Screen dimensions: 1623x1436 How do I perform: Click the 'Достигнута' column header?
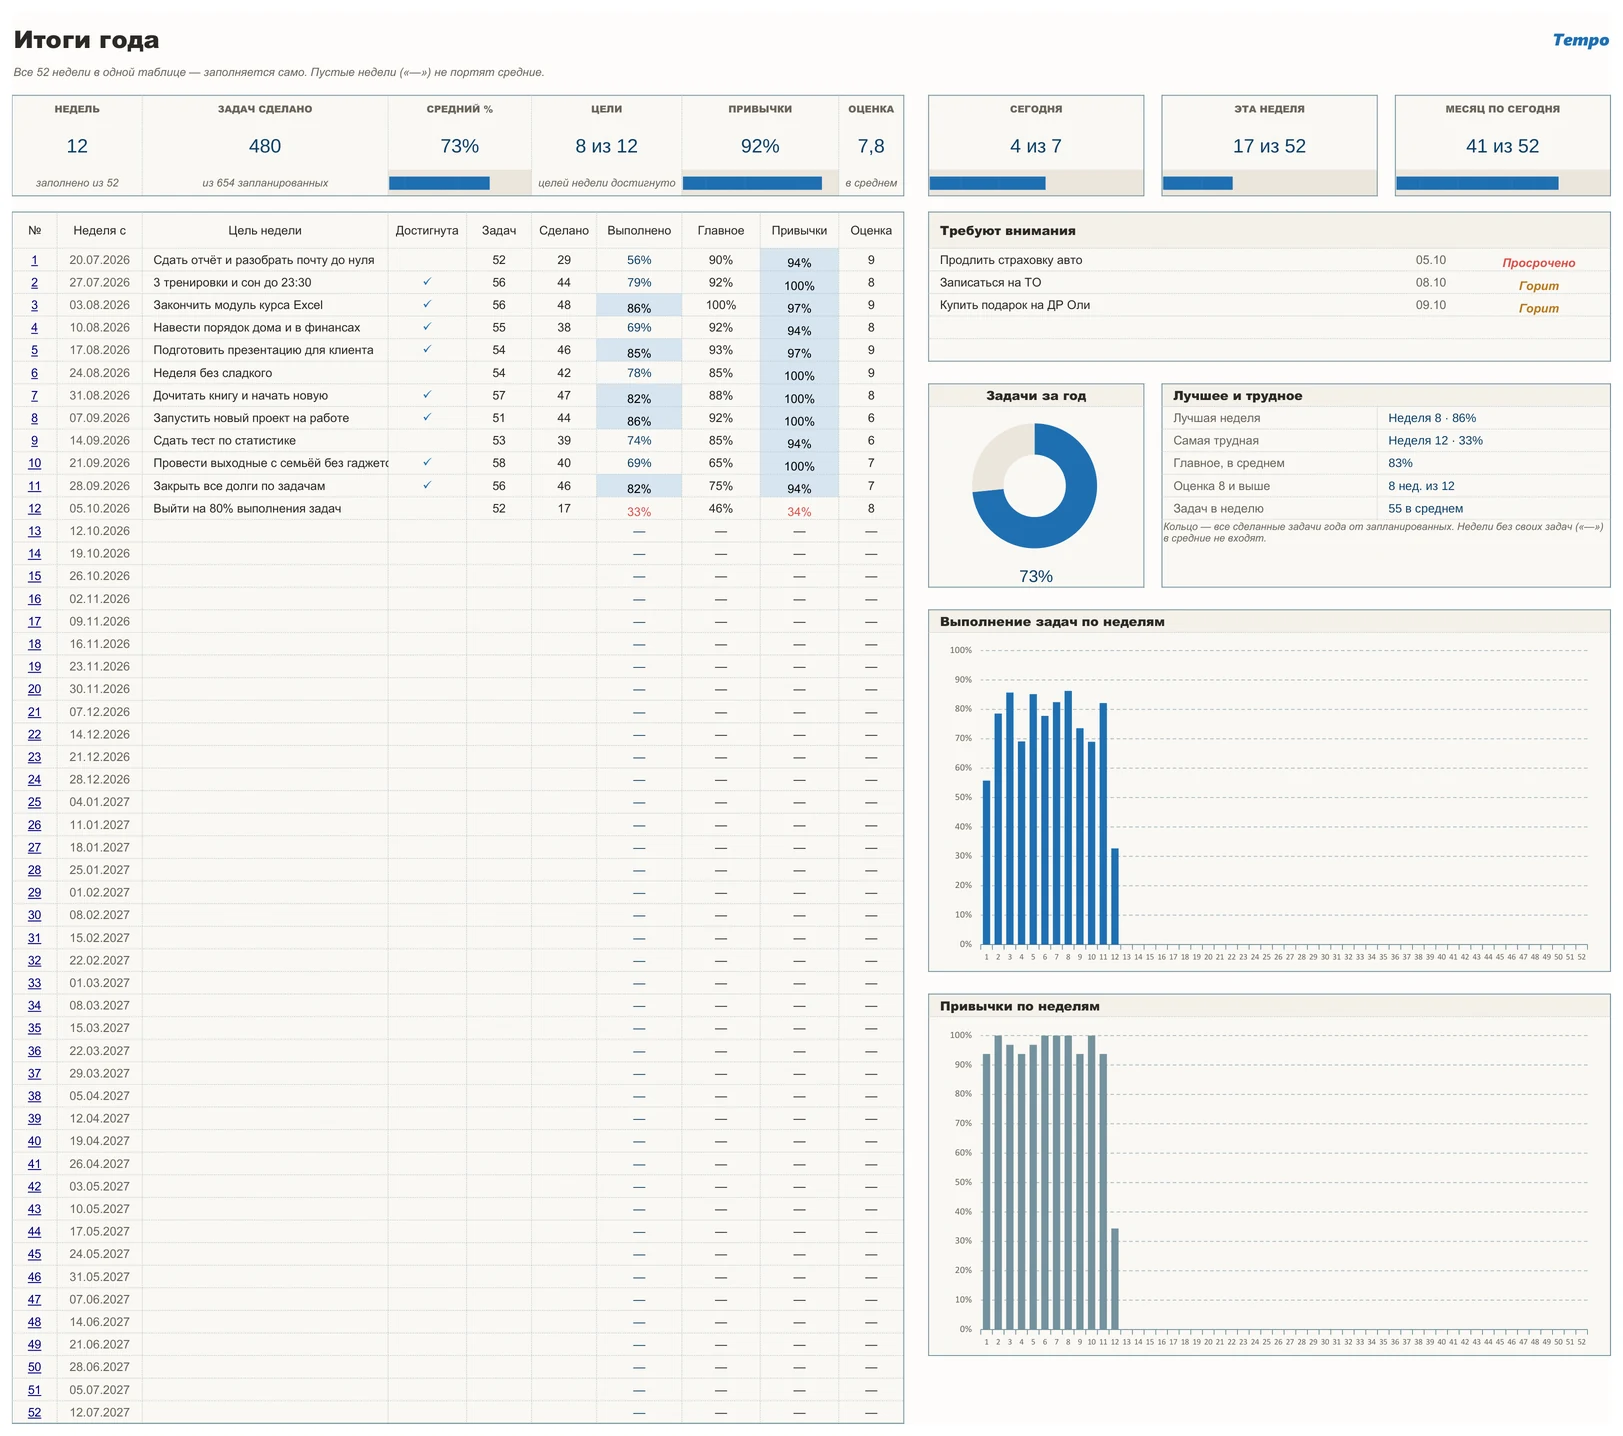point(427,231)
